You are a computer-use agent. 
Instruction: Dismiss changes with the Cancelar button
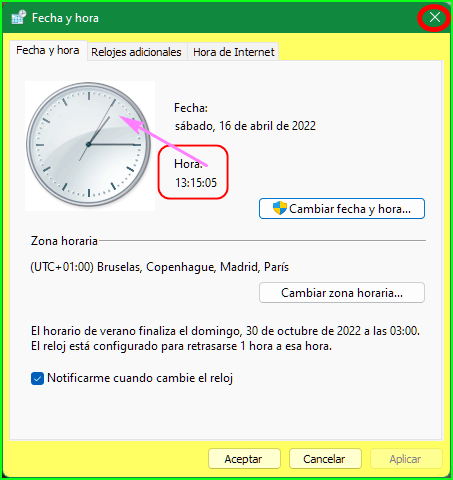[325, 459]
